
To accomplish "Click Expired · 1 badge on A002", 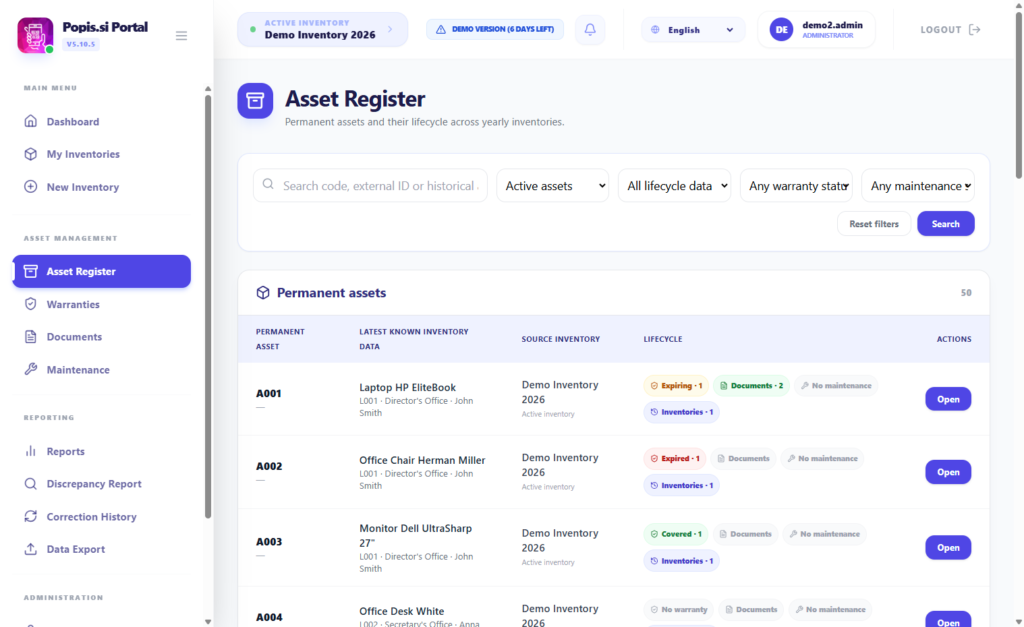I will tap(675, 458).
